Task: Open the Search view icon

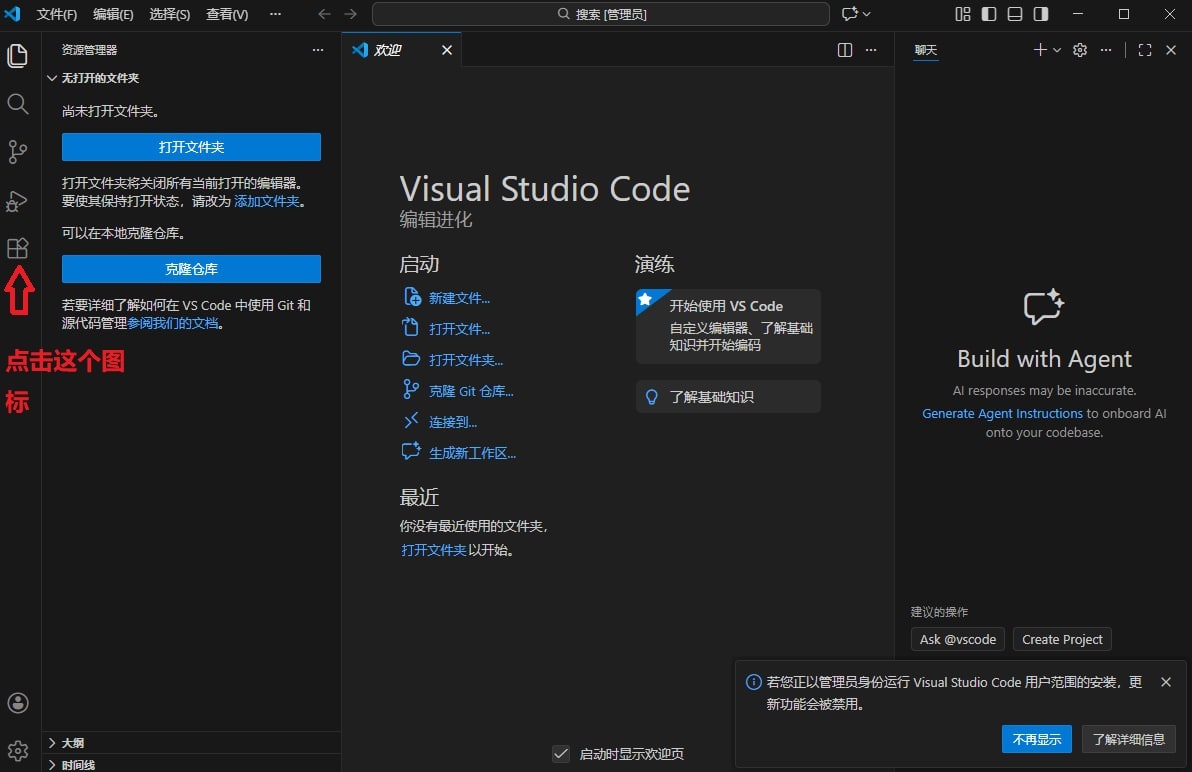Action: click(x=18, y=104)
